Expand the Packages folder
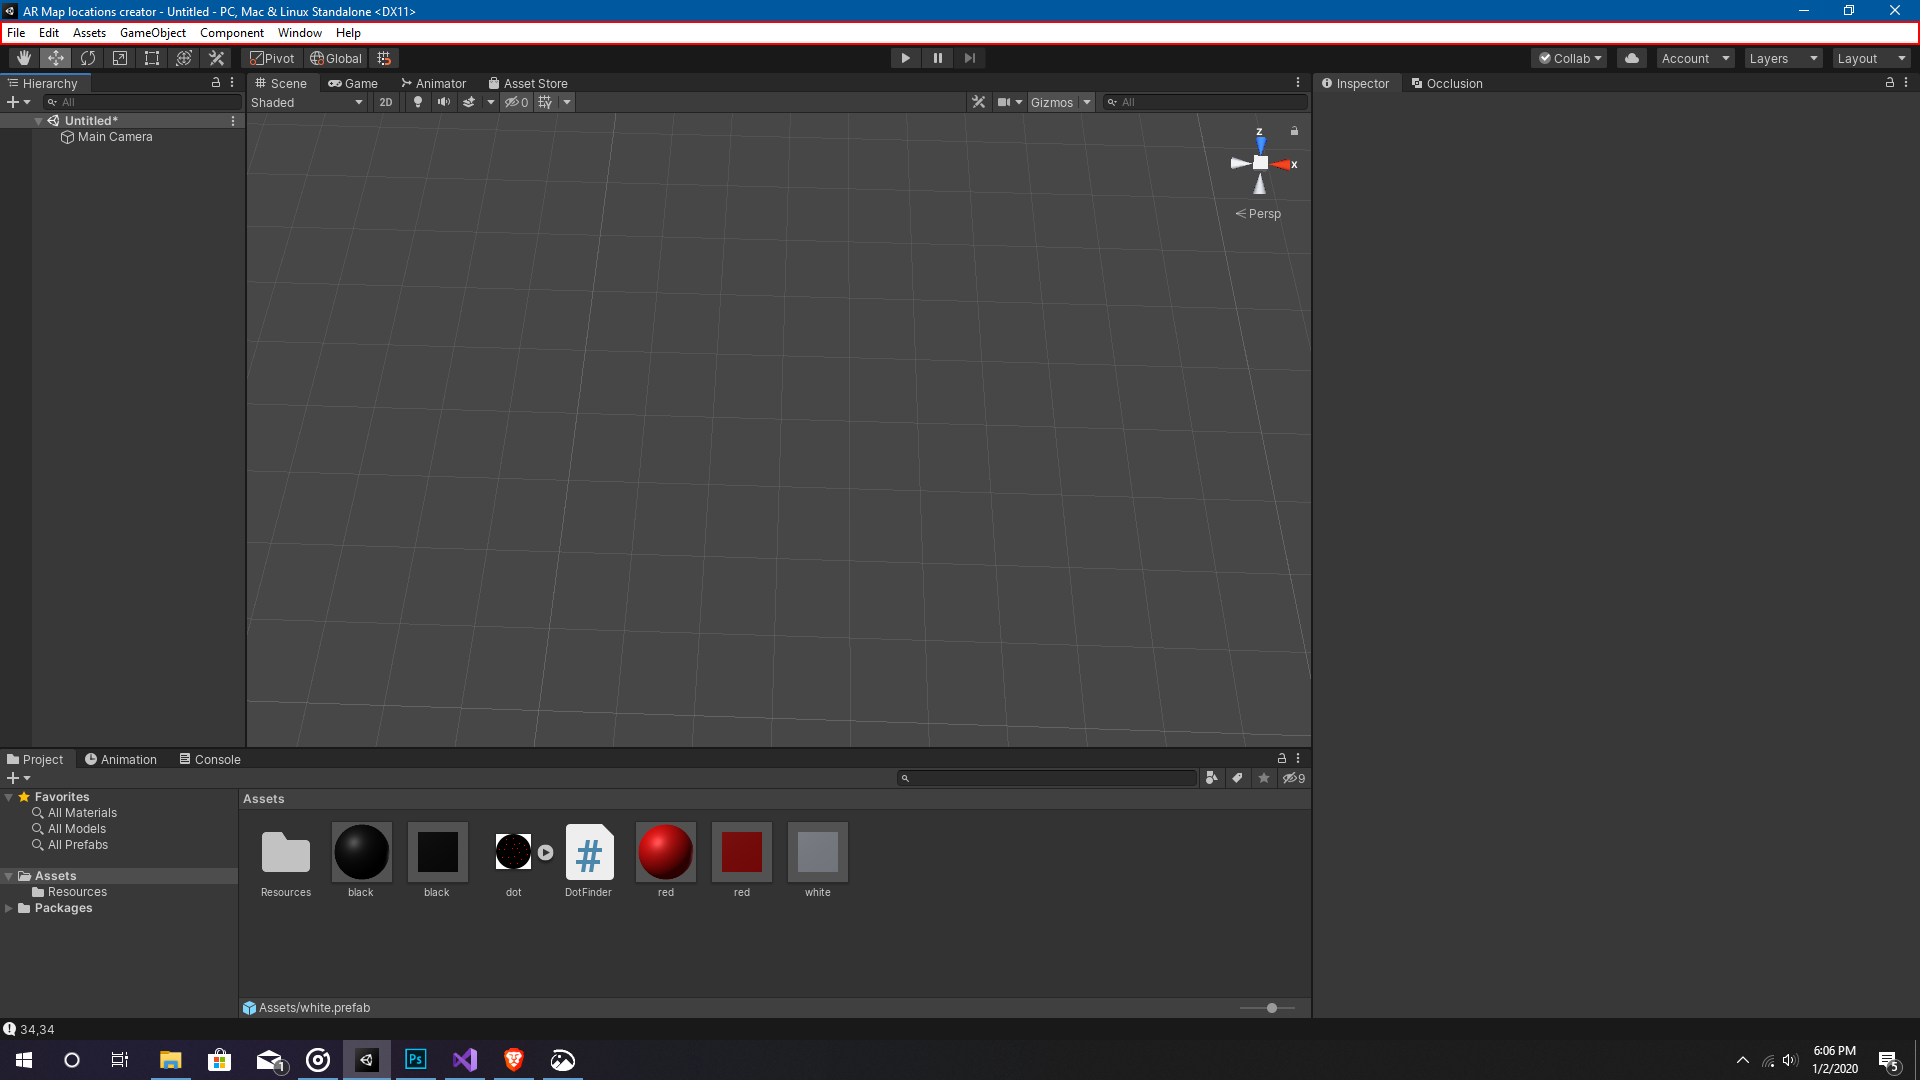This screenshot has height=1080, width=1920. point(9,908)
